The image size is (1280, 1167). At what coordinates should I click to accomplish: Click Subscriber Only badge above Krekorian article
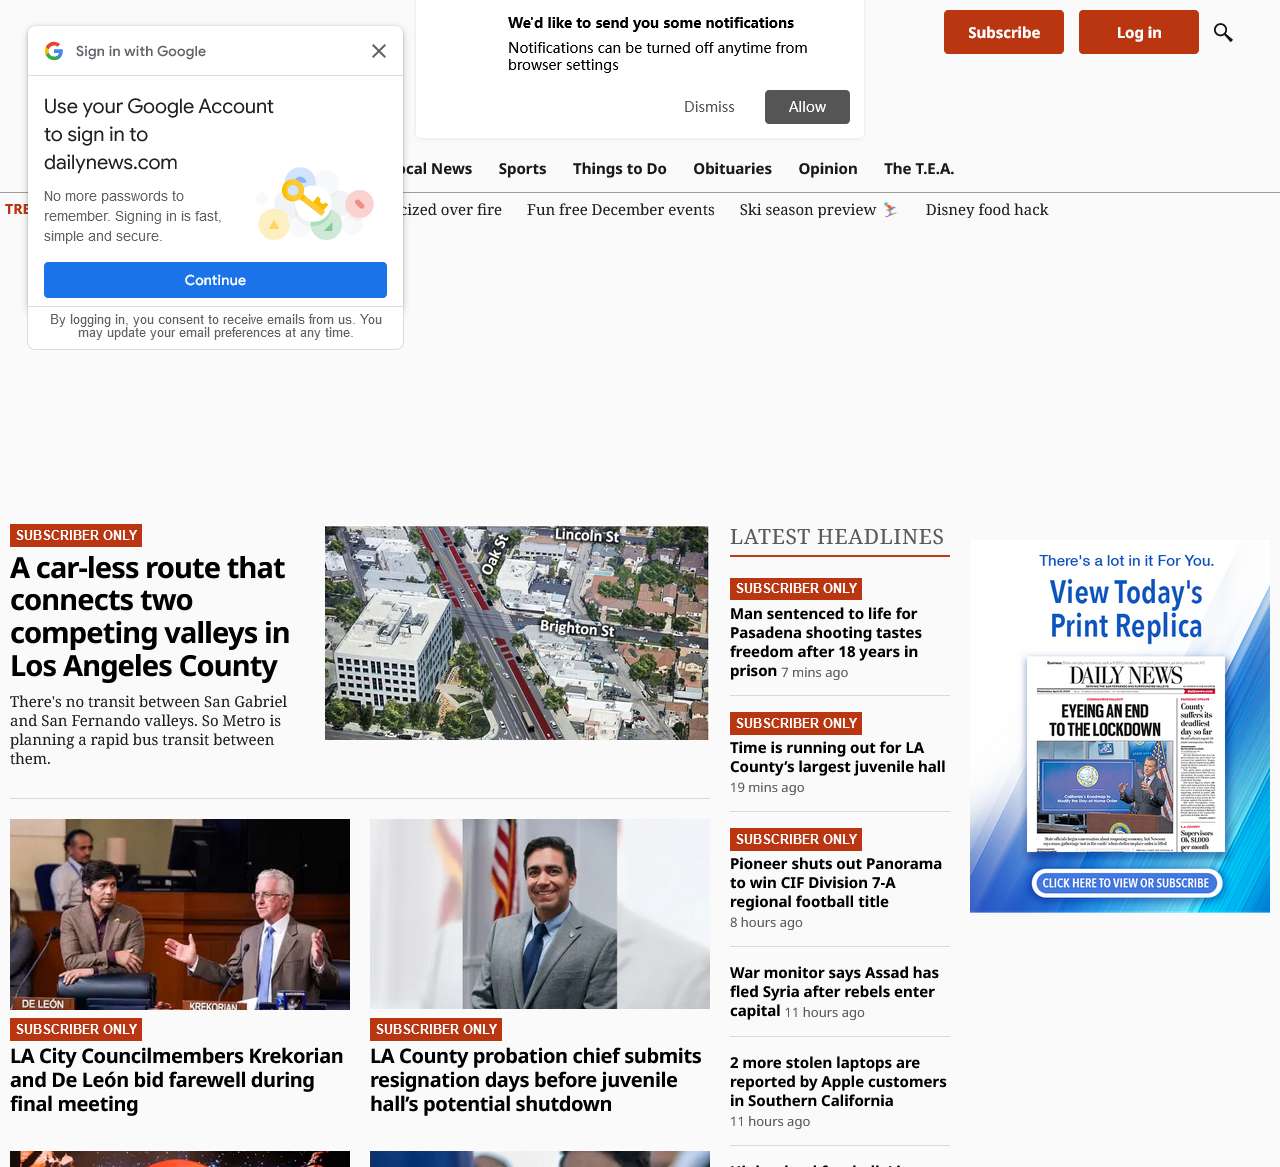point(76,1029)
